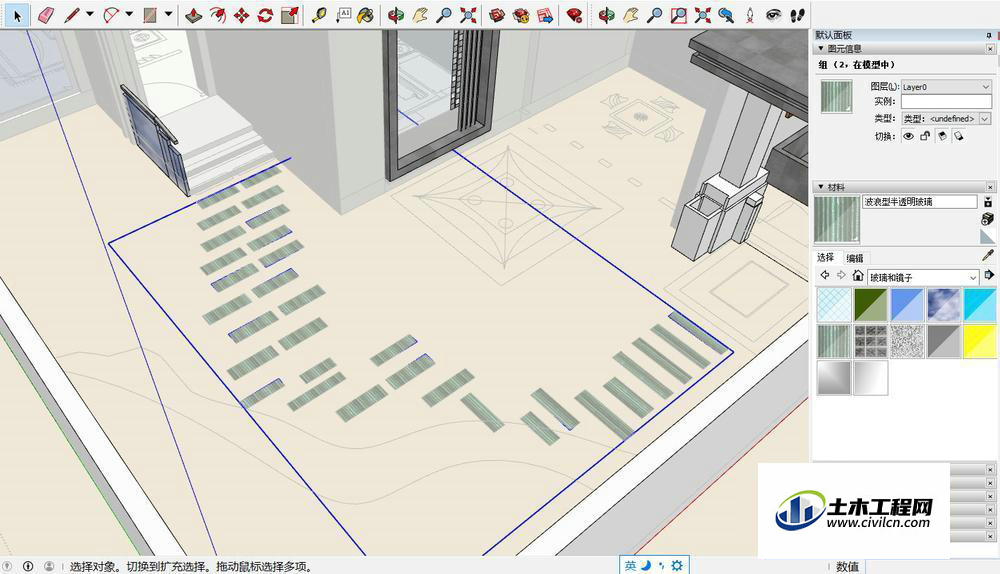Select the Move tool with red arrows

click(x=242, y=15)
